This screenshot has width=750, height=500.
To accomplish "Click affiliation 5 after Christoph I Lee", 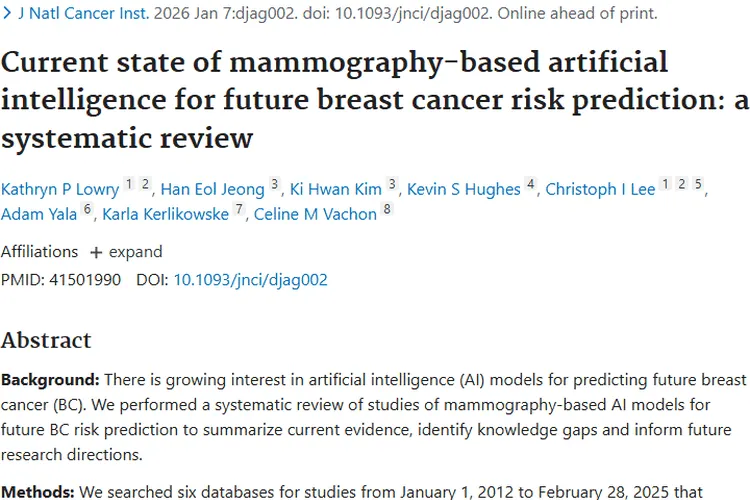I will [699, 186].
